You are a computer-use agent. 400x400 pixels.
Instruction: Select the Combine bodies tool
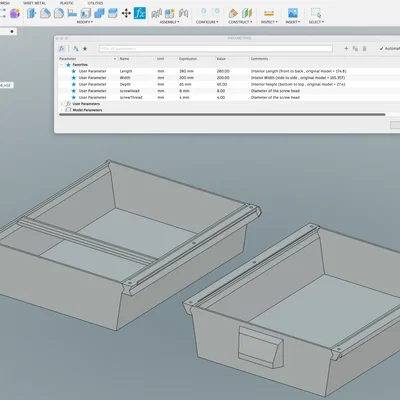(99, 13)
